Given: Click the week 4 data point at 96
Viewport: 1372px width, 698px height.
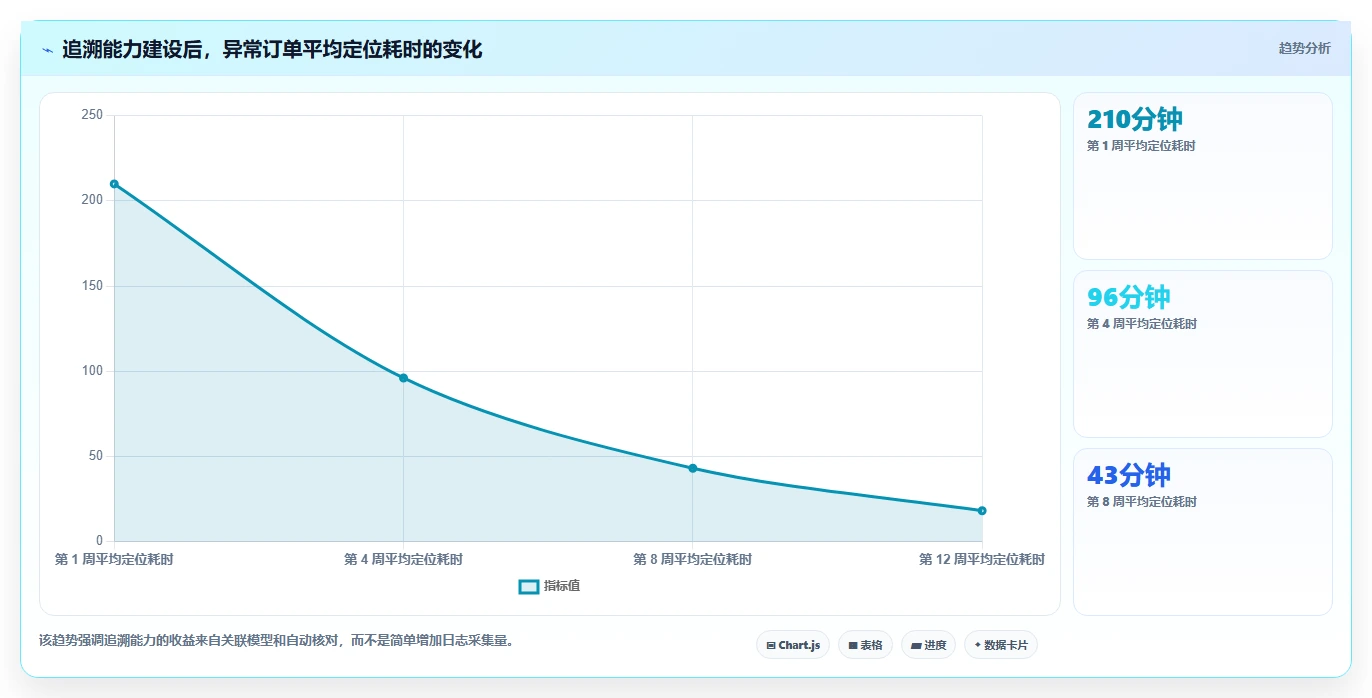Looking at the screenshot, I should click(x=403, y=378).
